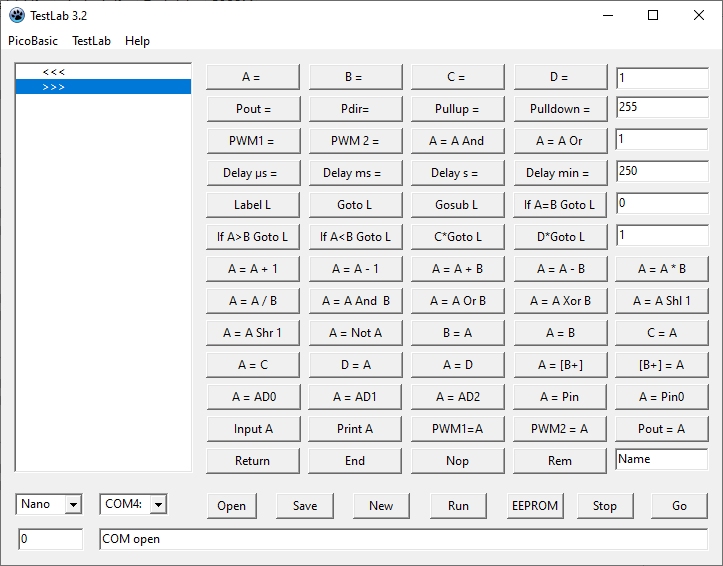Viewport: 723px width, 566px height.
Task: Click the TestLab app icon in title bar
Action: (17, 15)
